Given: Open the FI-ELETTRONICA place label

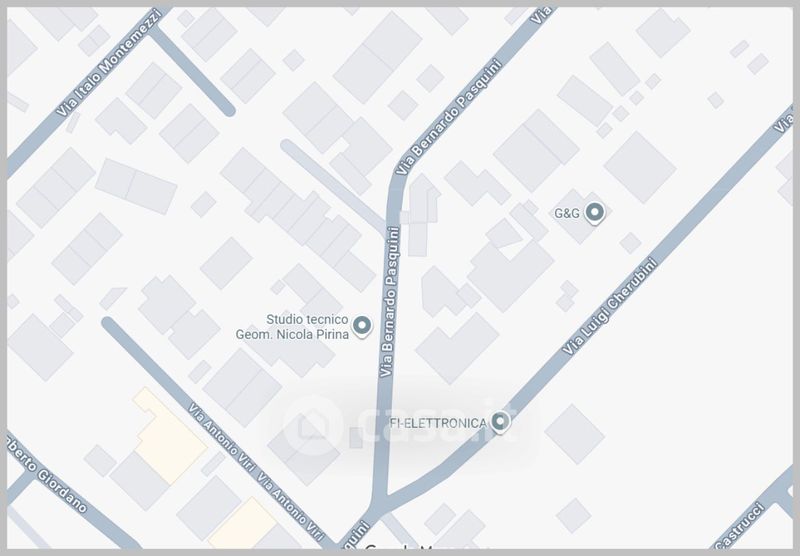Looking at the screenshot, I should point(438,423).
